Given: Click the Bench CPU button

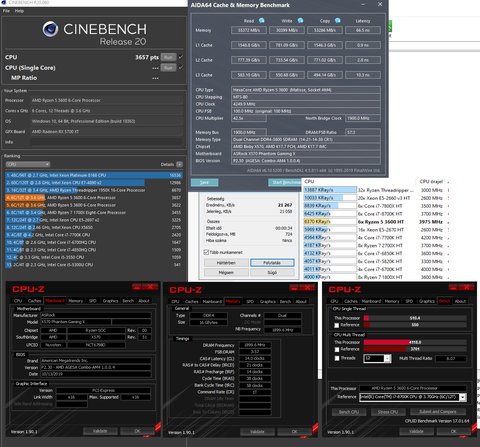Looking at the screenshot, I should click(349, 412).
